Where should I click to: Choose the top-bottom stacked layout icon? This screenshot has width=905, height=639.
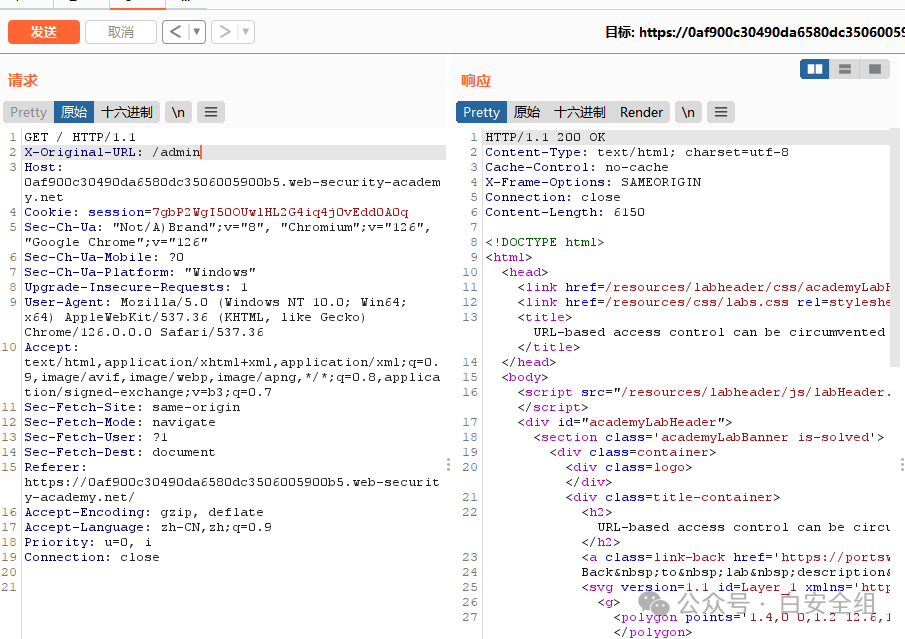click(845, 69)
